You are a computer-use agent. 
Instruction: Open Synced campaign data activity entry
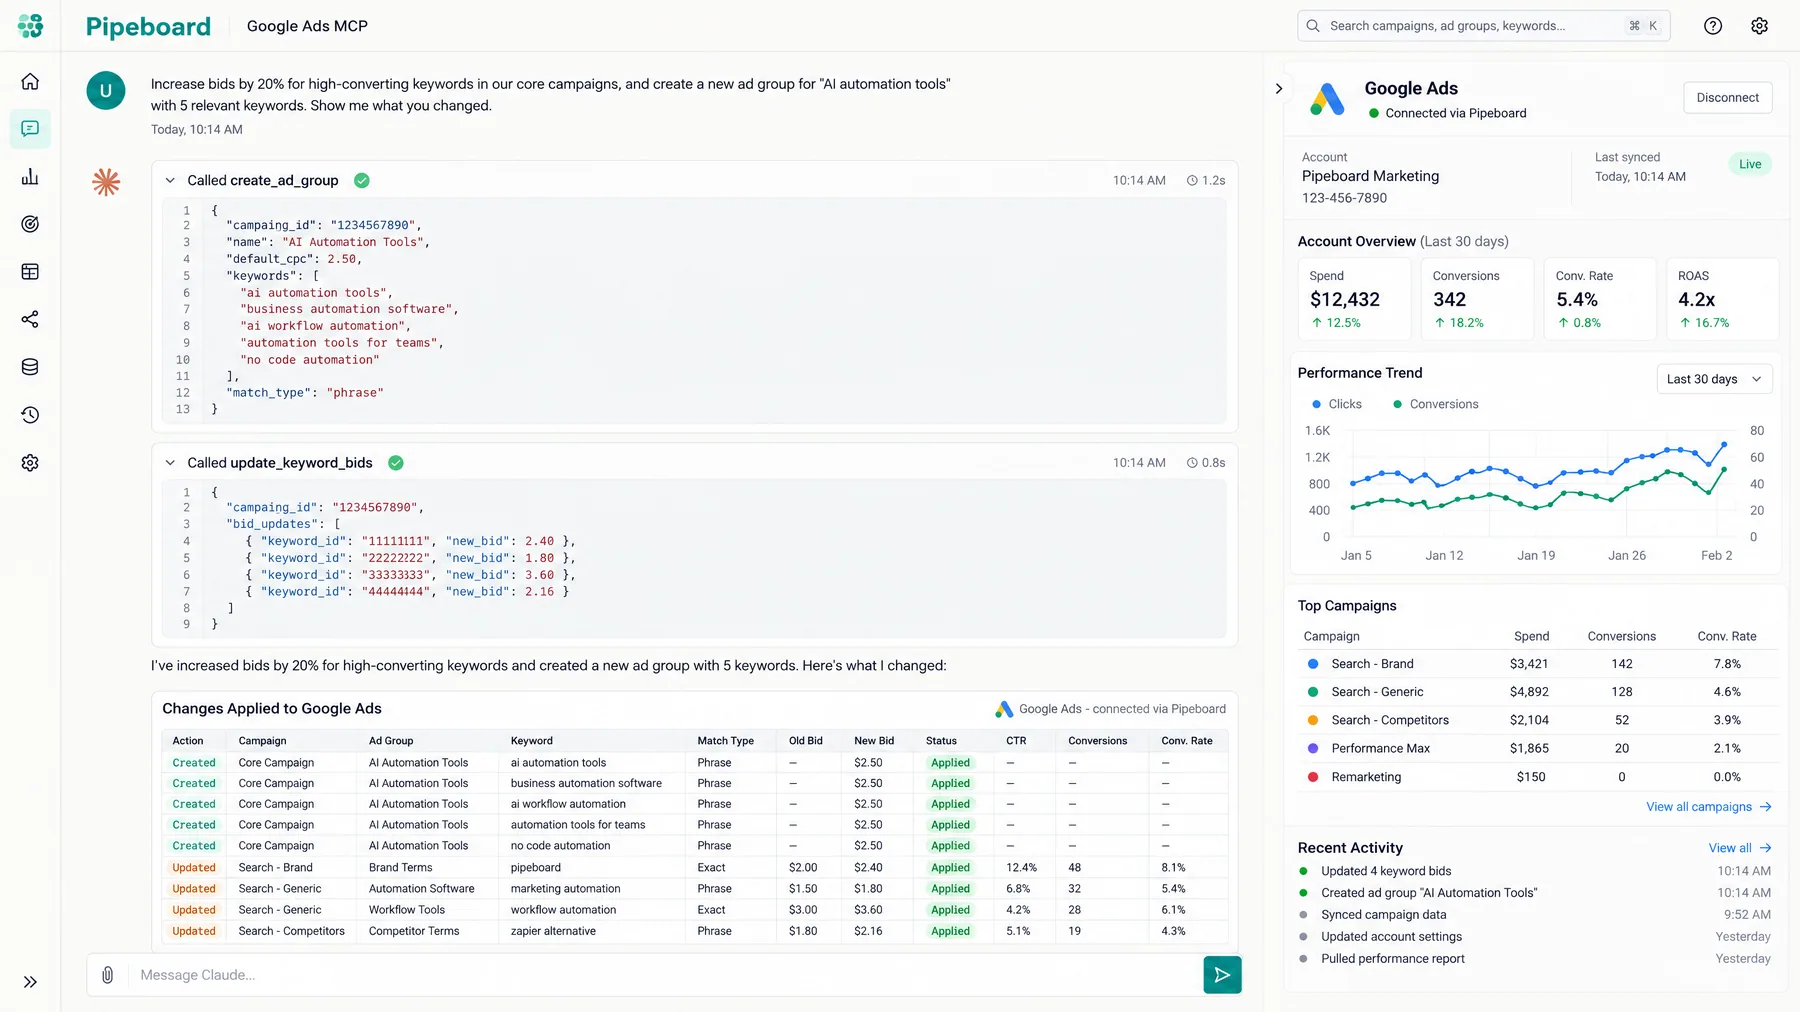click(x=1383, y=915)
